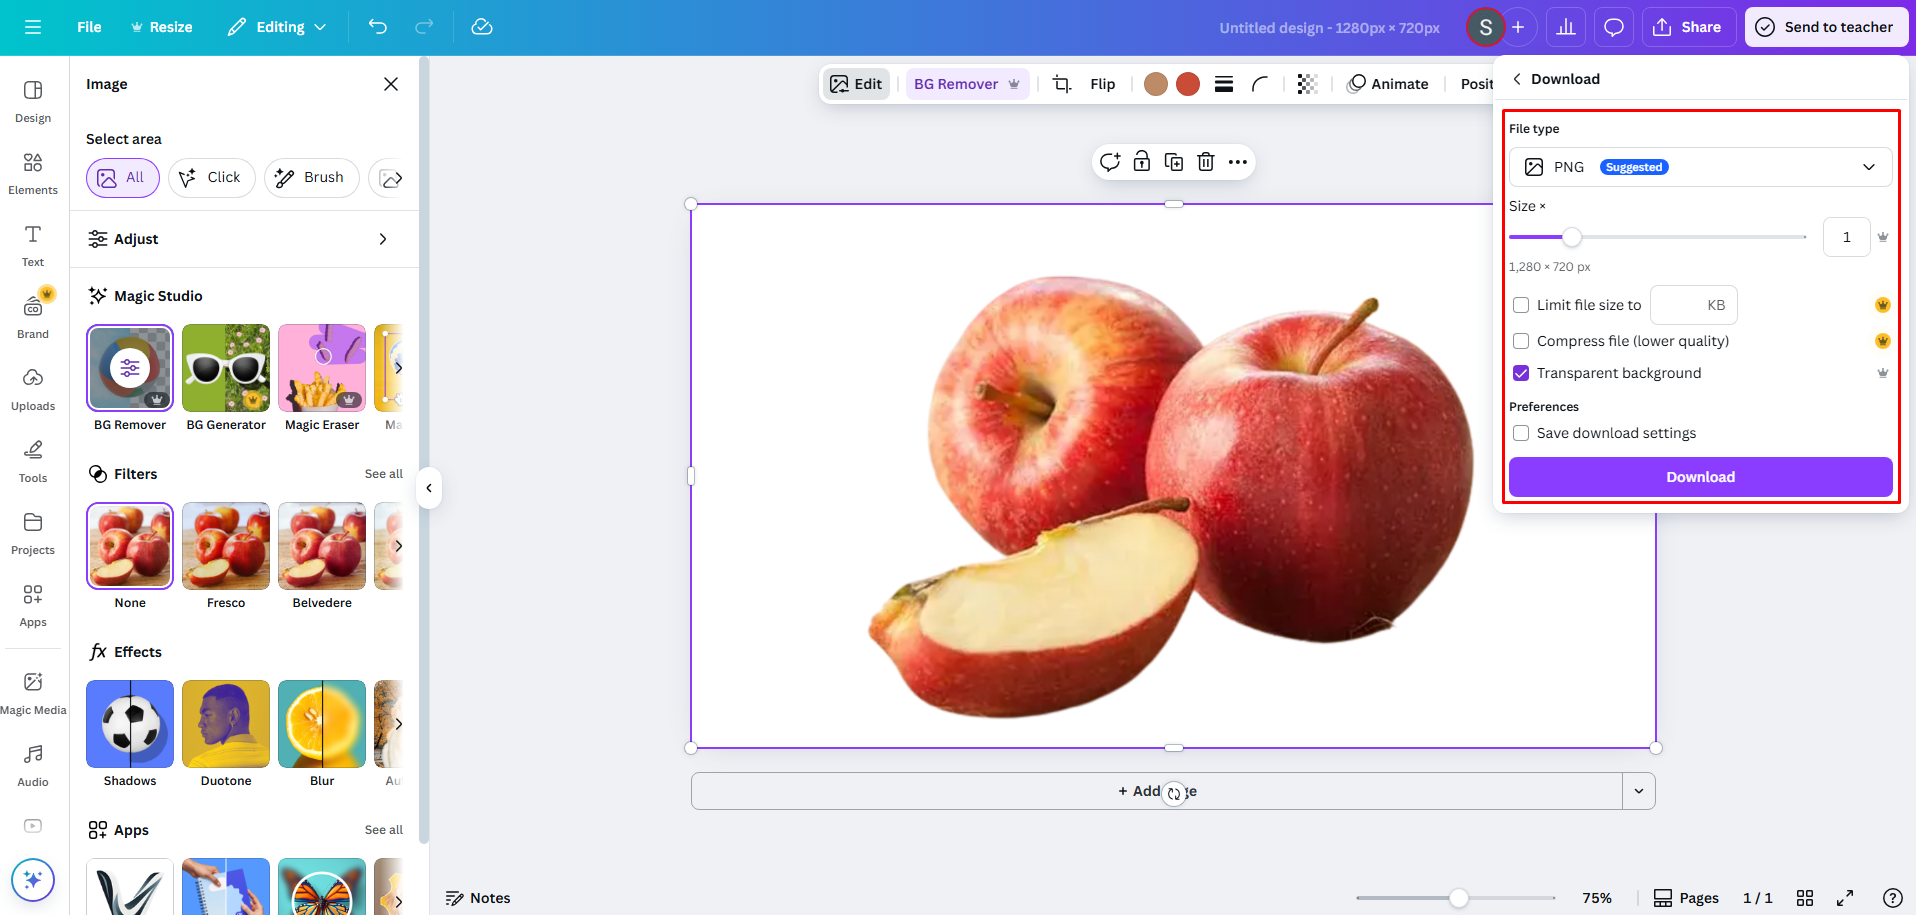Click the Share button
Viewport: 1916px width, 915px height.
[1688, 27]
